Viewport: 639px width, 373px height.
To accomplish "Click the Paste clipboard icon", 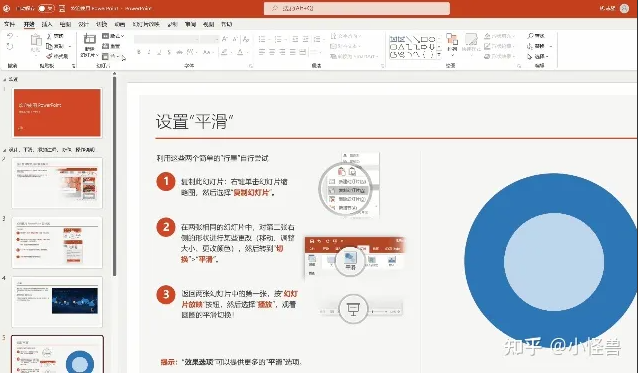I will [36, 41].
